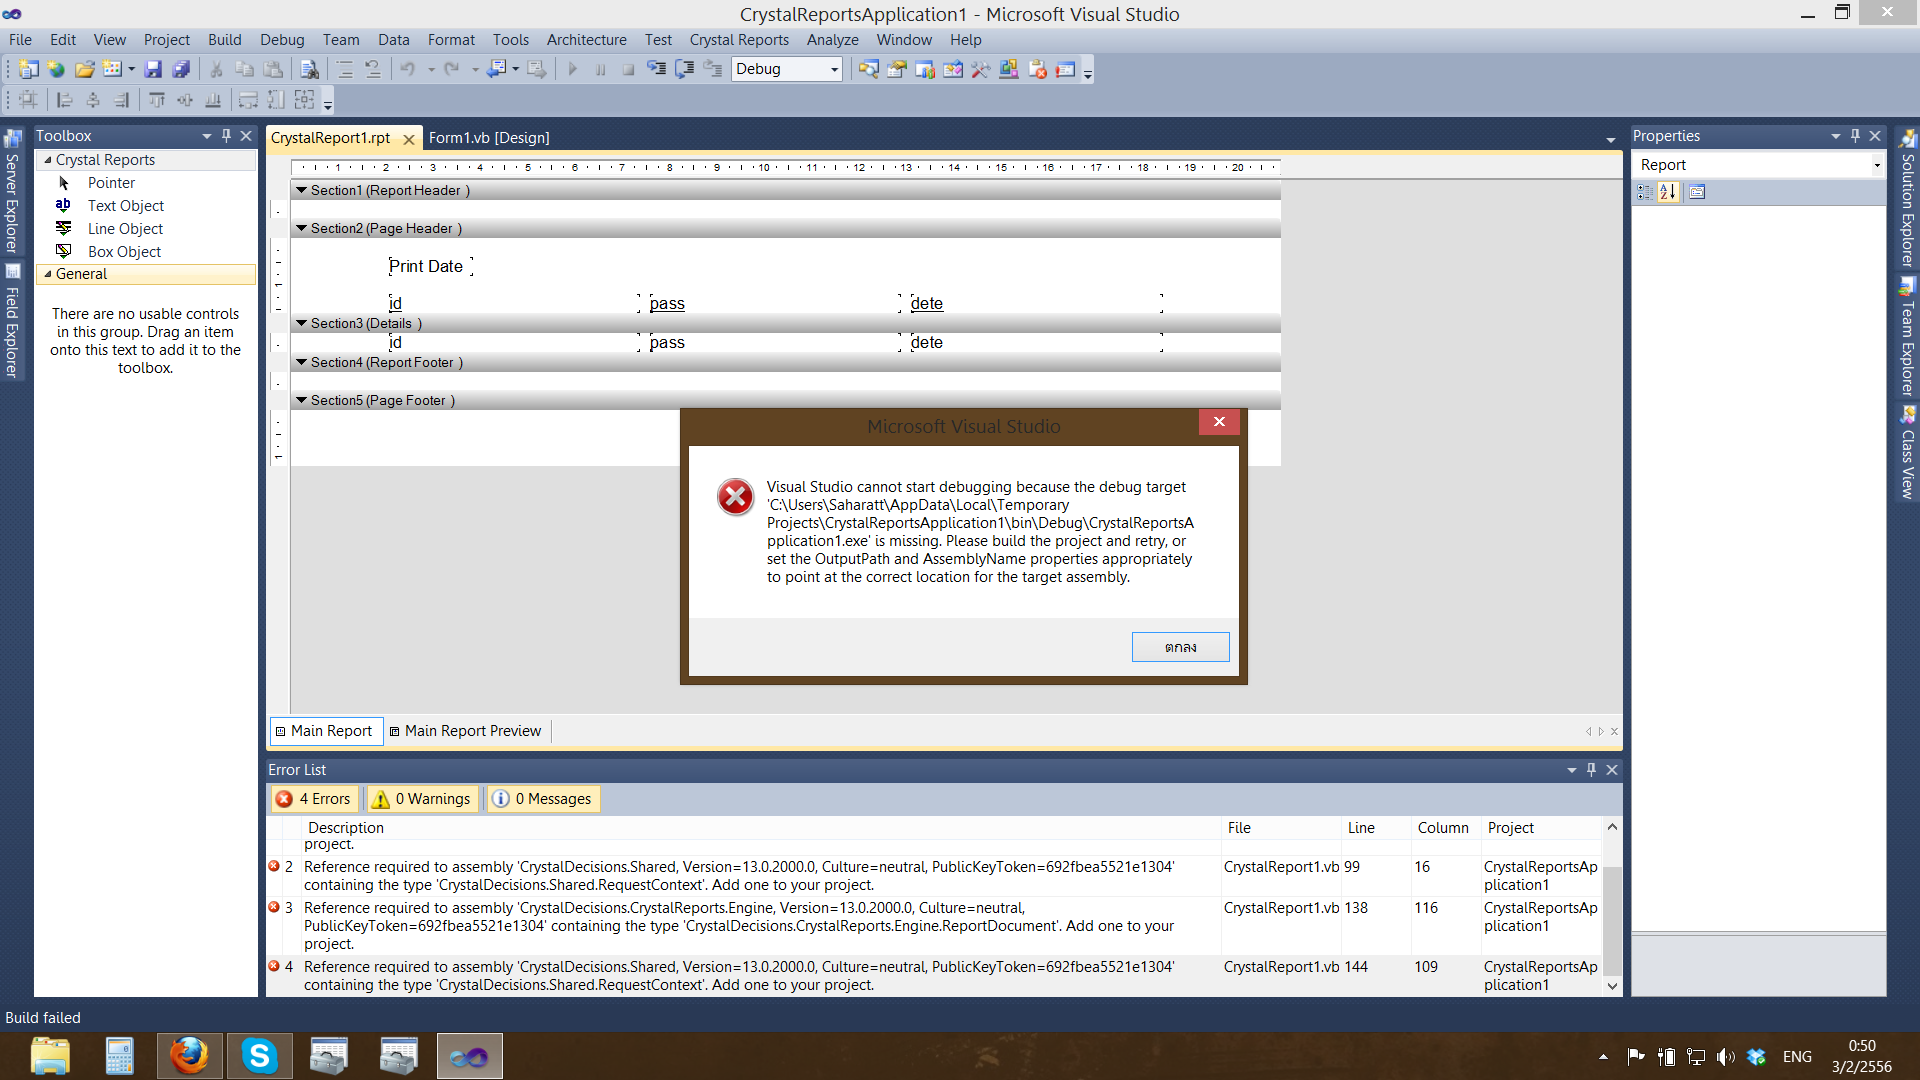
Task: Click the Save All toolbar icon
Action: click(x=181, y=69)
